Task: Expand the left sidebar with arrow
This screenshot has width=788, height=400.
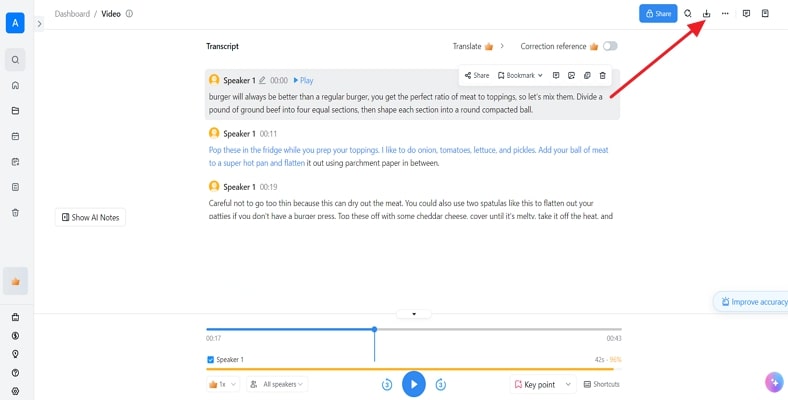Action: coord(39,23)
